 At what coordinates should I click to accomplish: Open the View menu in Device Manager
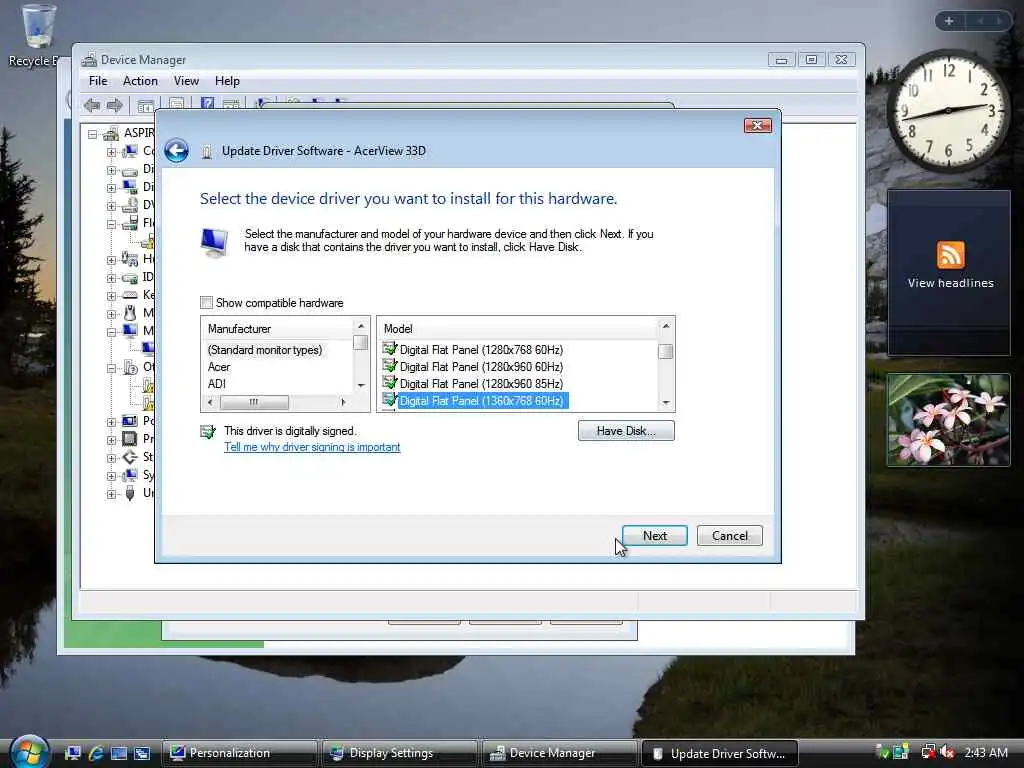pyautogui.click(x=186, y=81)
